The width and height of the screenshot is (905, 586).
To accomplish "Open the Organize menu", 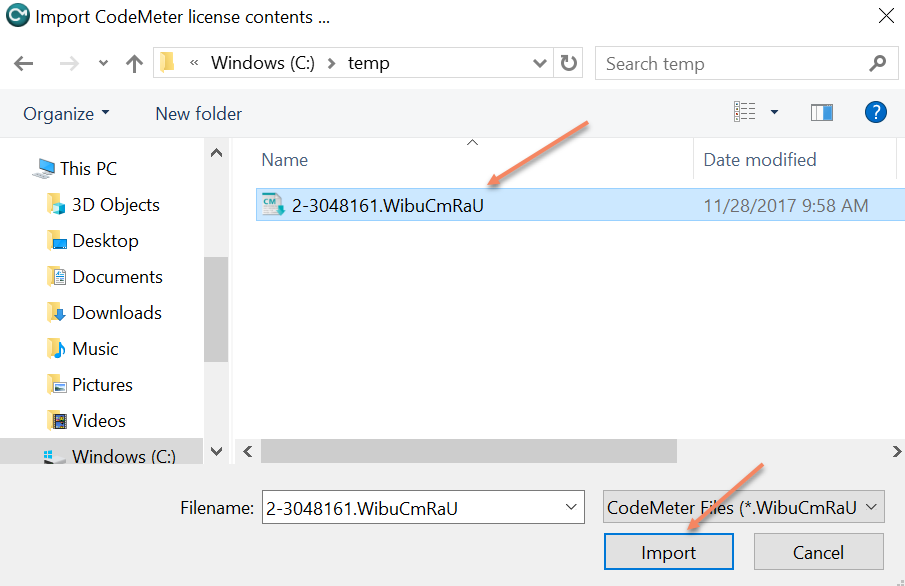I will (x=60, y=113).
